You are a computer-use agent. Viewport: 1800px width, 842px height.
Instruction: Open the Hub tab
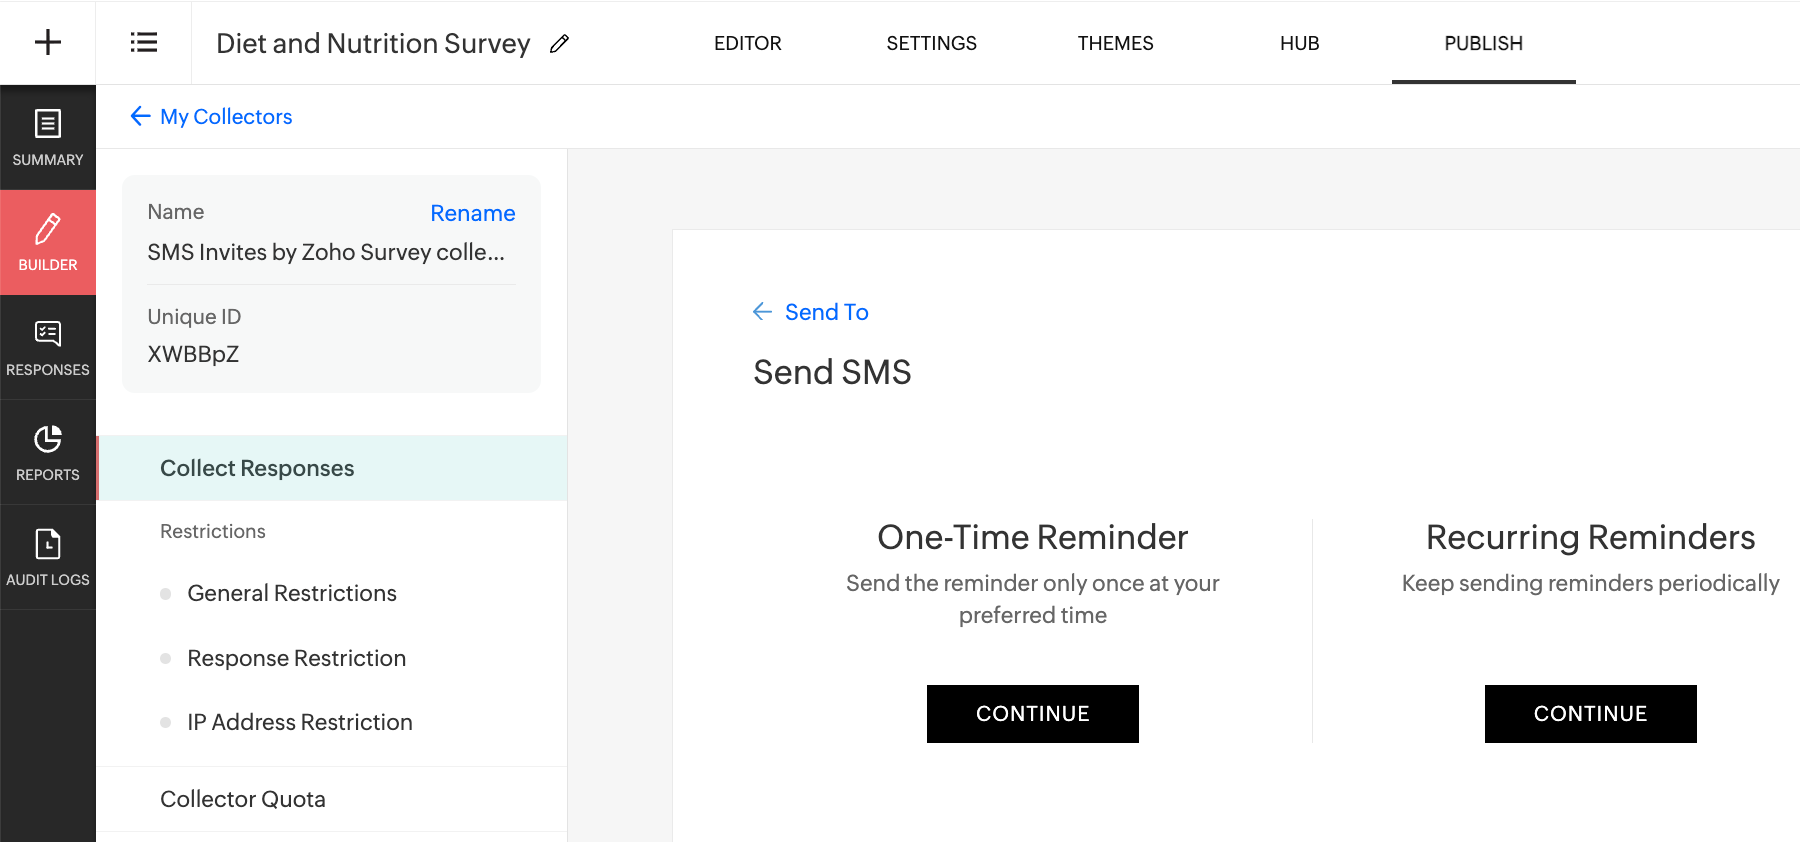click(x=1300, y=43)
